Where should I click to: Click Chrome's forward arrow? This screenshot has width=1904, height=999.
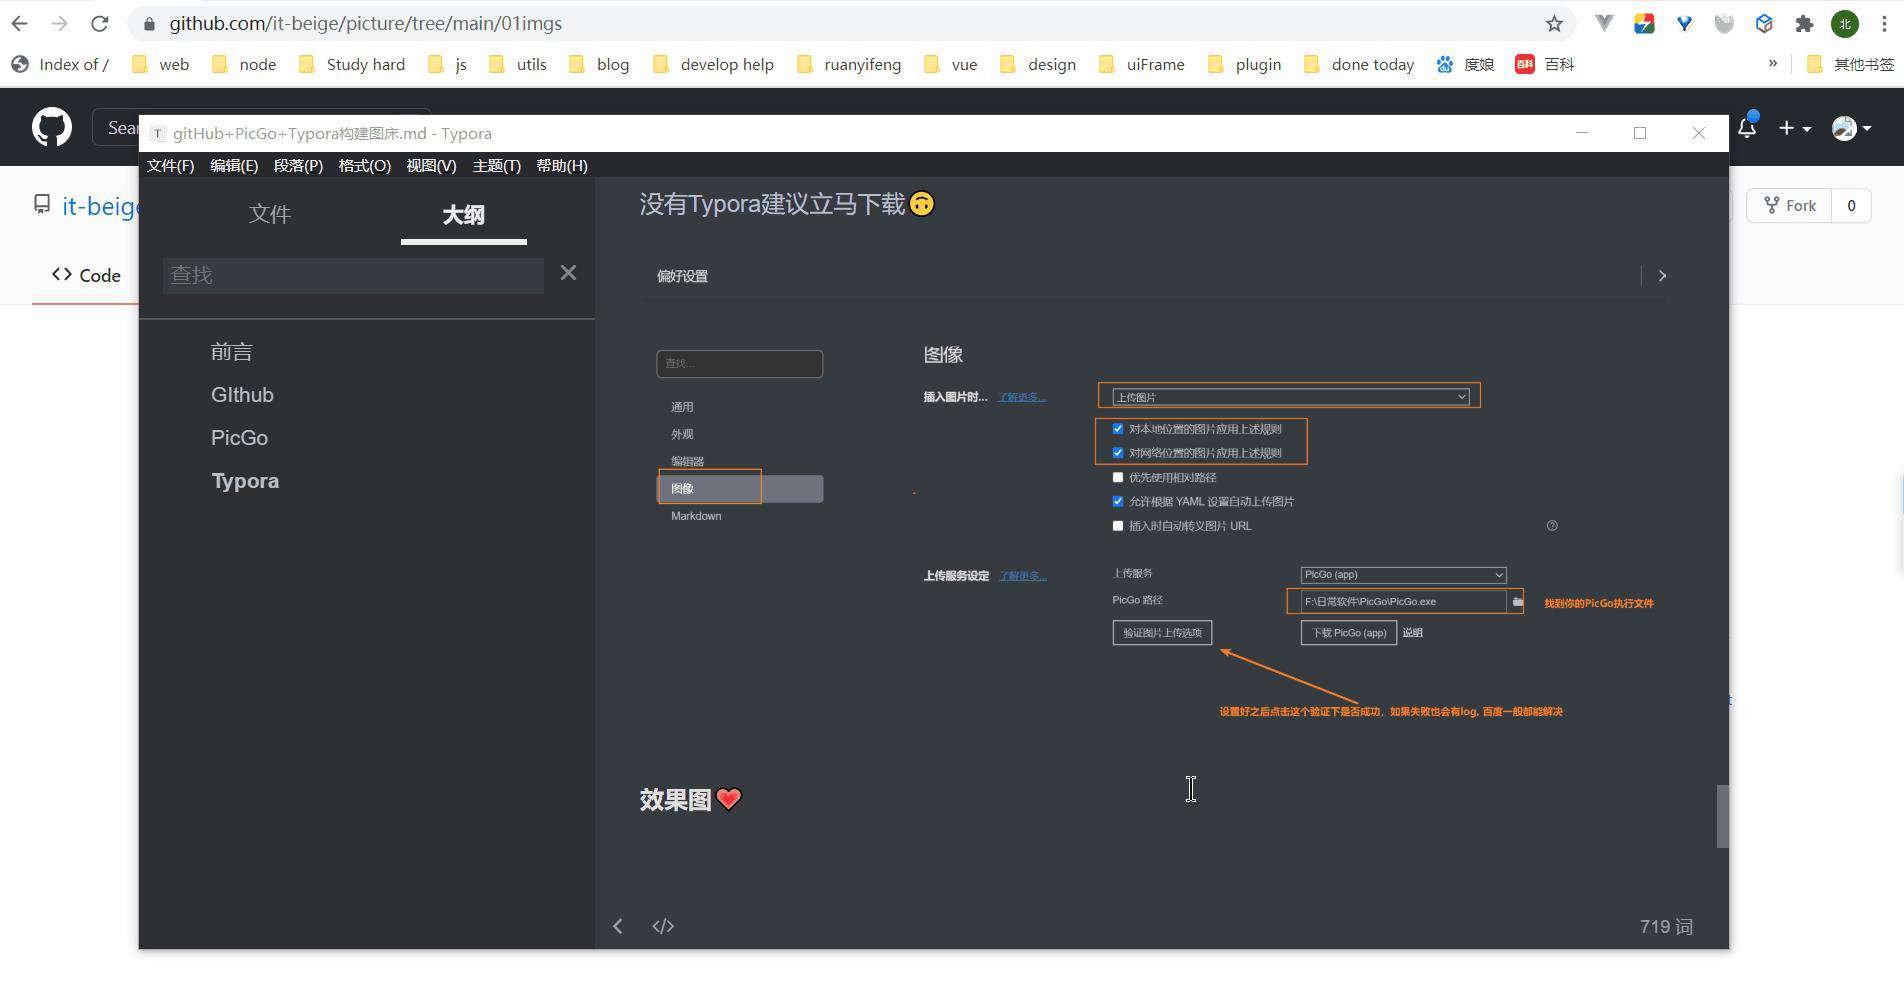60,23
